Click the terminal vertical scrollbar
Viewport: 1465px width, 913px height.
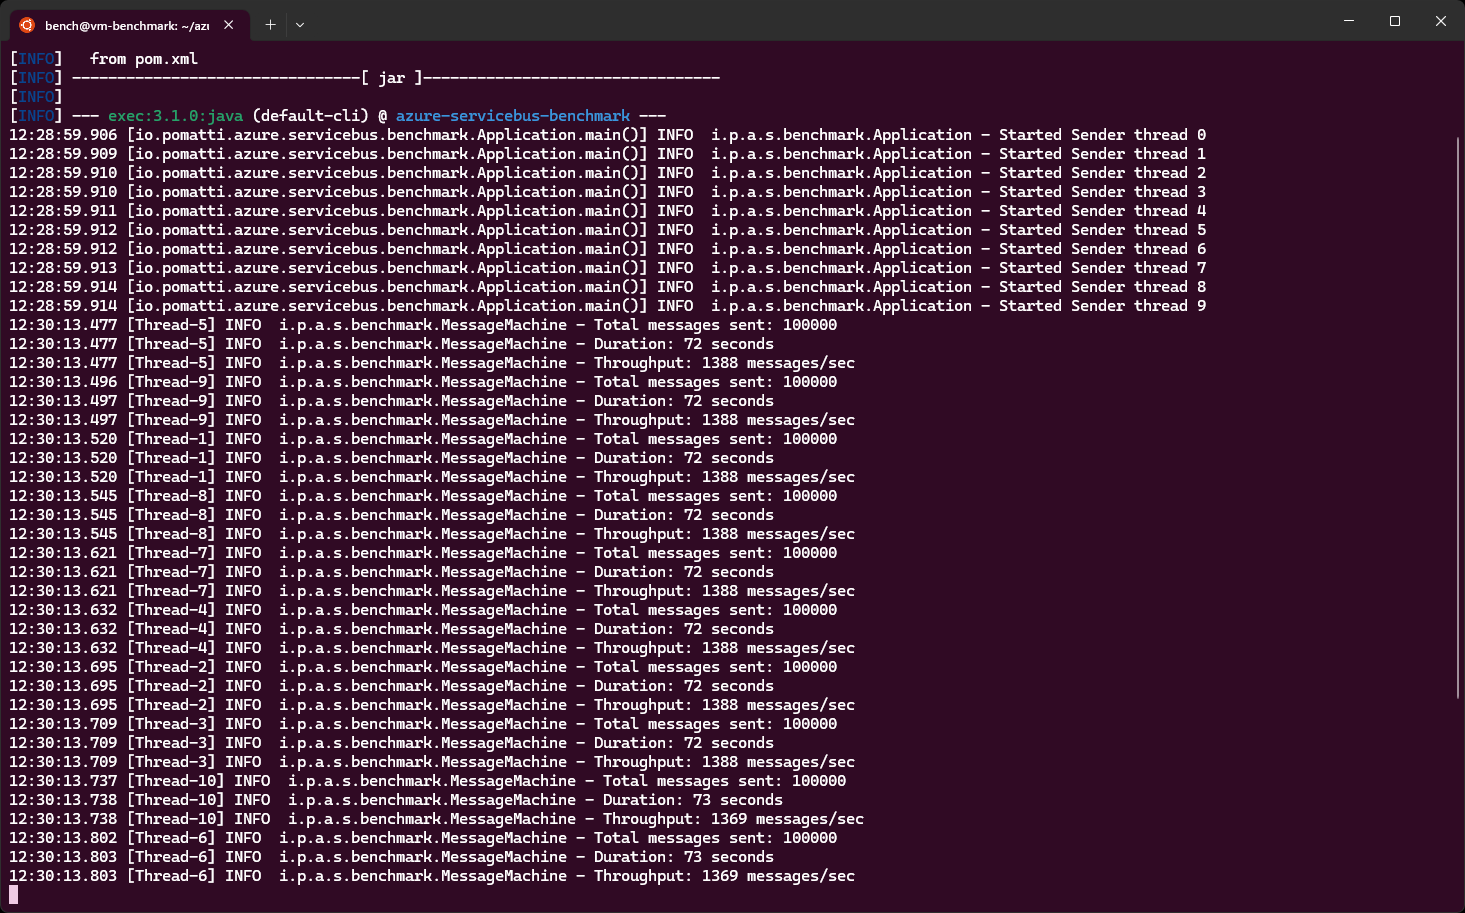(1459, 418)
